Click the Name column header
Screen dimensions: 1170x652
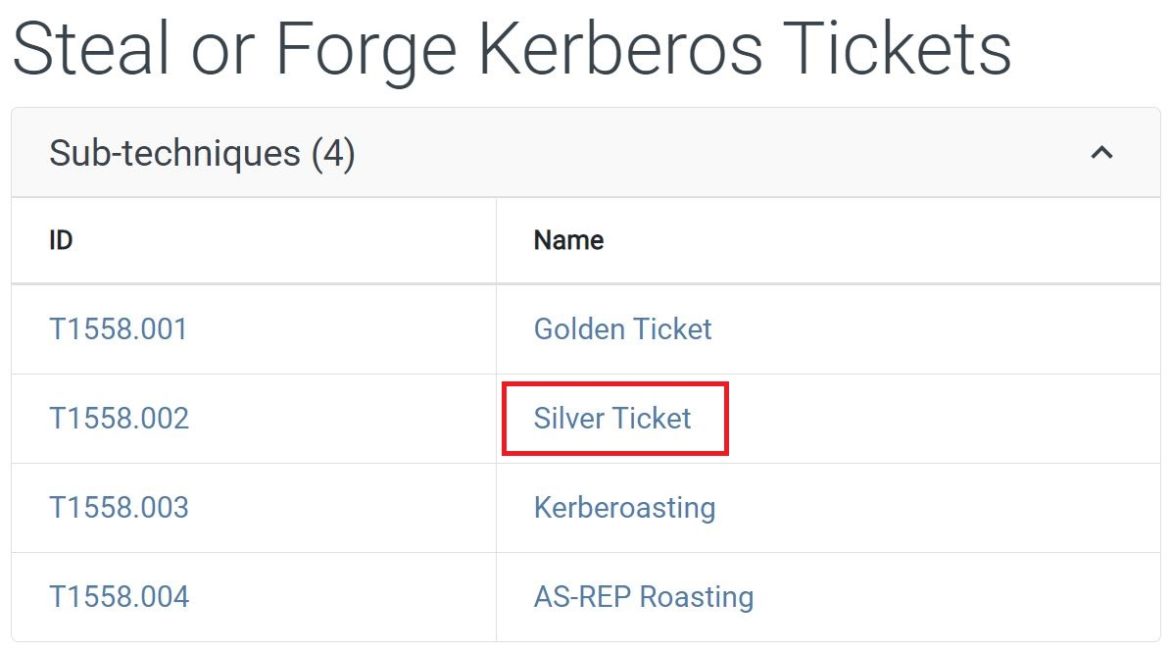pos(567,240)
